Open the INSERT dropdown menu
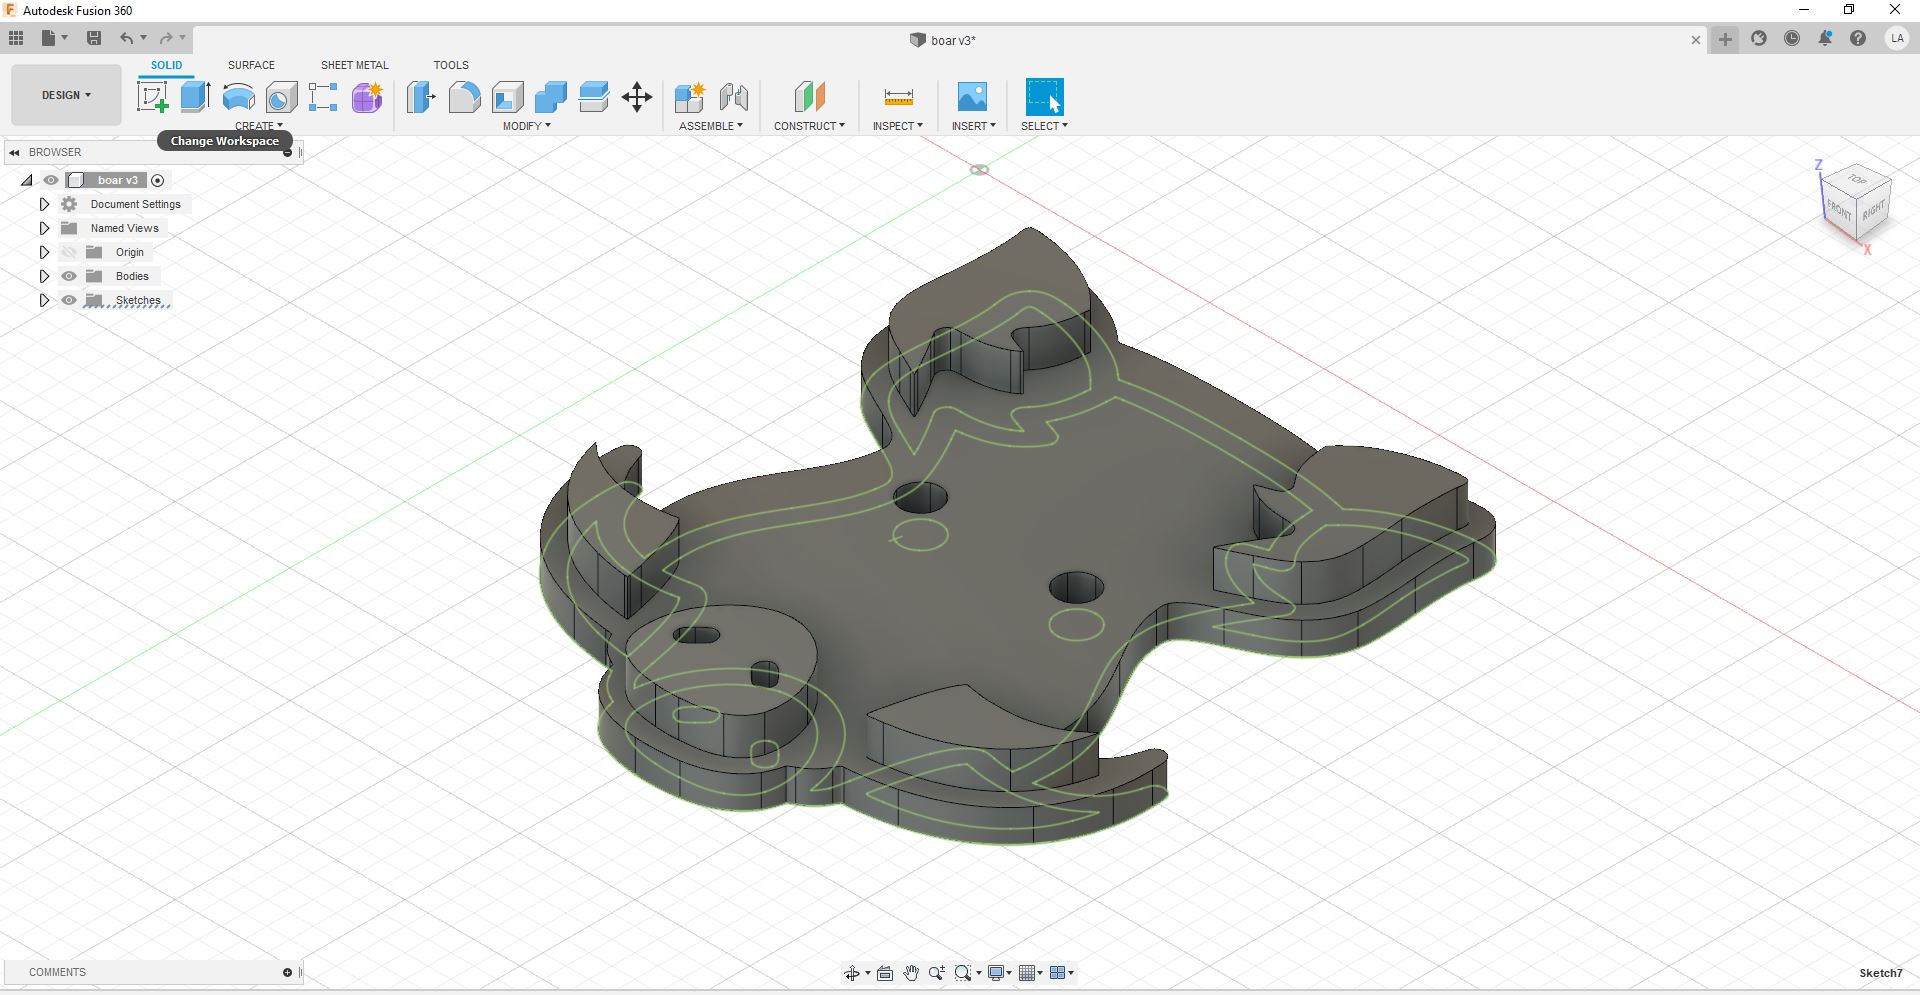The height and width of the screenshot is (995, 1920). point(973,126)
